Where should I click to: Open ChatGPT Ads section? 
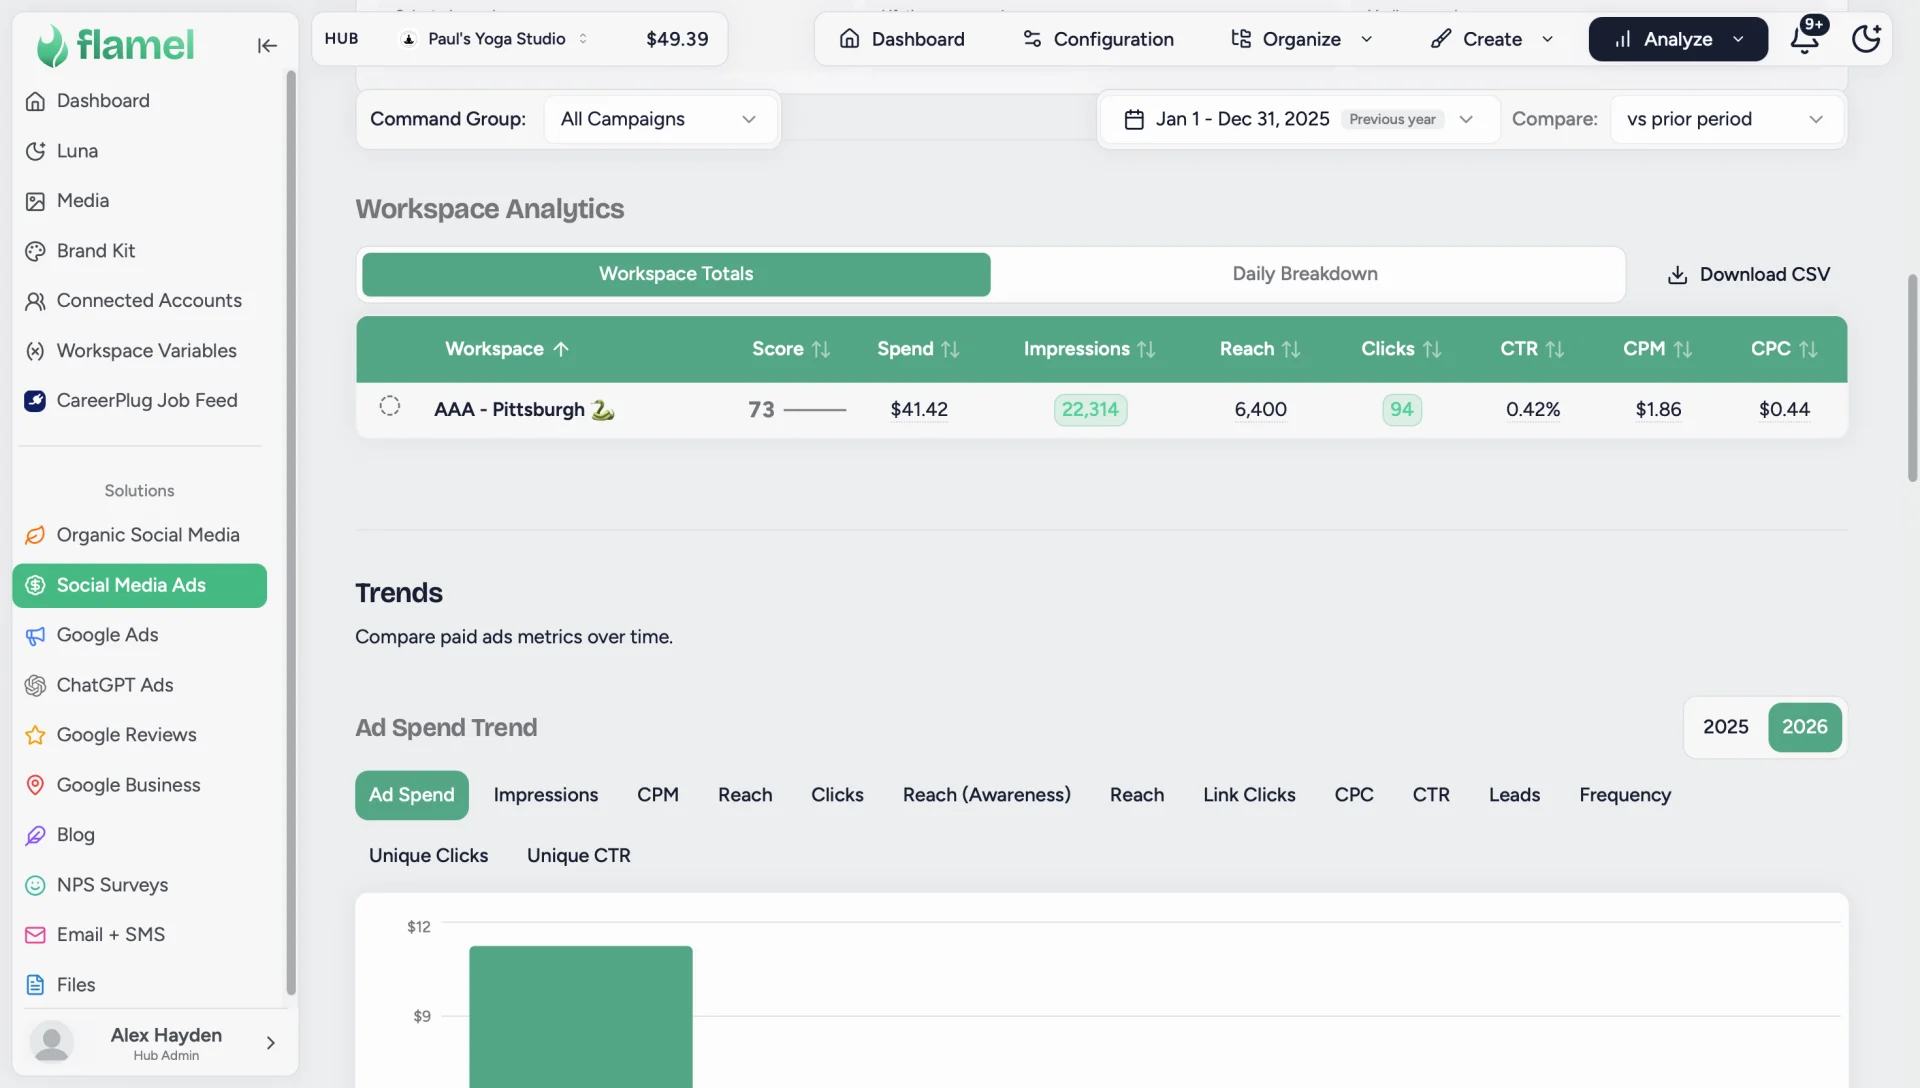point(140,685)
